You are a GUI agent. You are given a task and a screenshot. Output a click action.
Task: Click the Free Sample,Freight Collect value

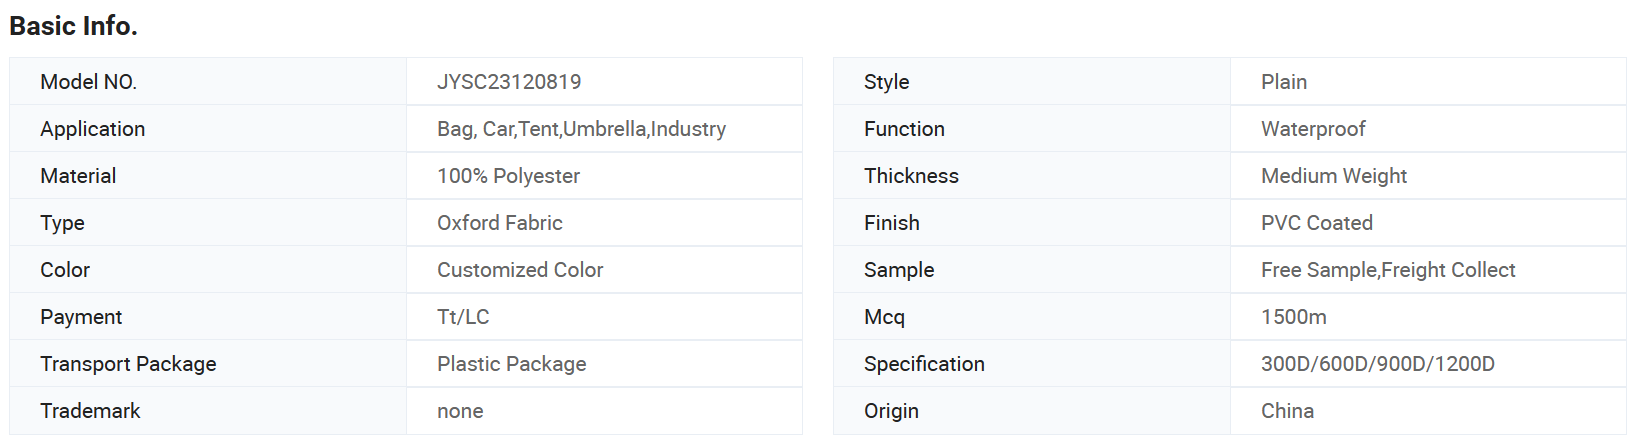click(x=1388, y=270)
